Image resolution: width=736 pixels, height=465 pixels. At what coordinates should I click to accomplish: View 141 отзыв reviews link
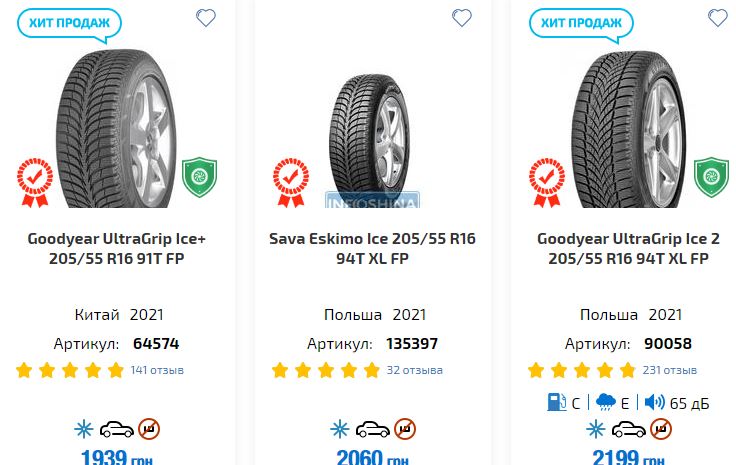[x=157, y=370]
